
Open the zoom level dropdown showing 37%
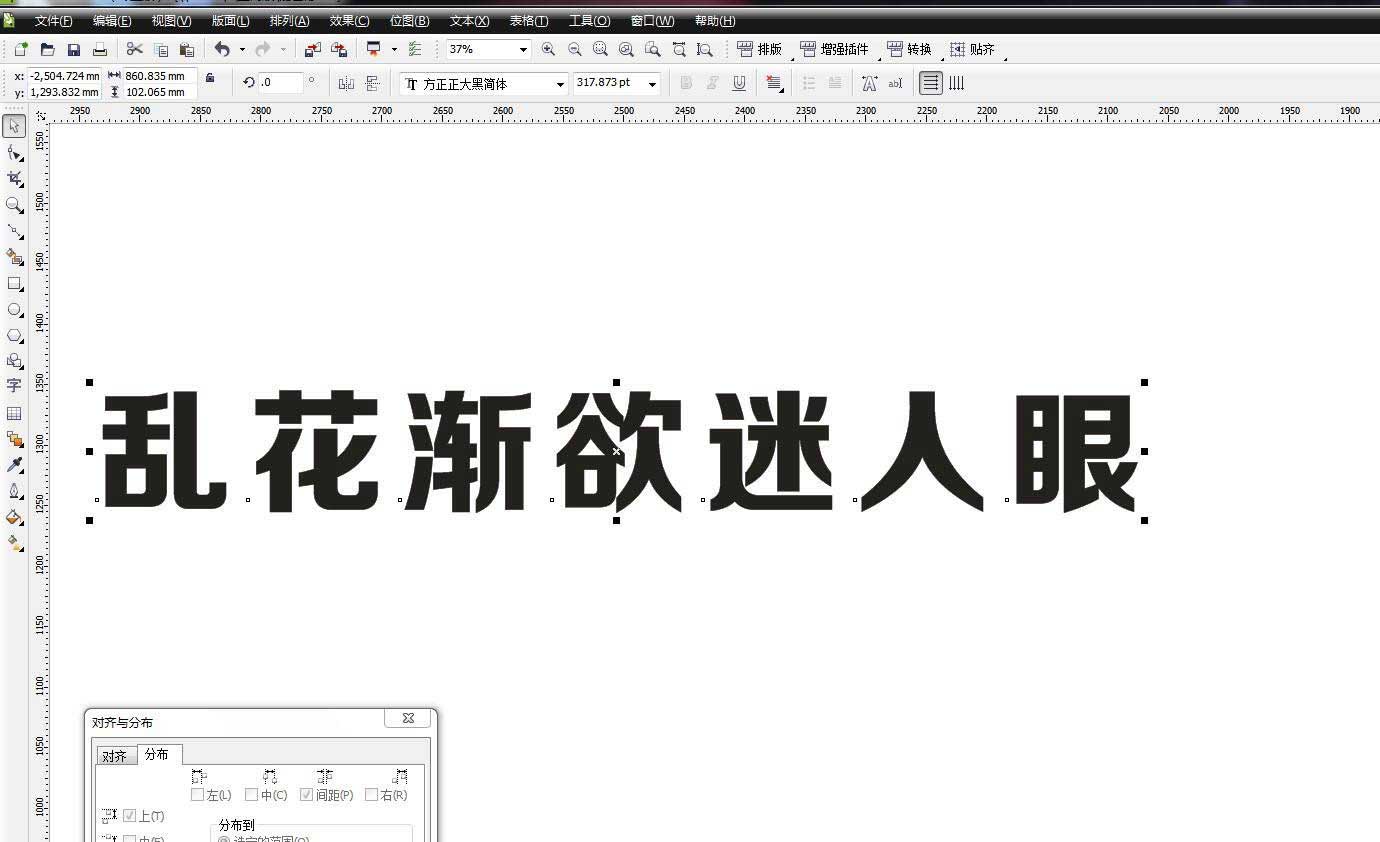tap(521, 48)
